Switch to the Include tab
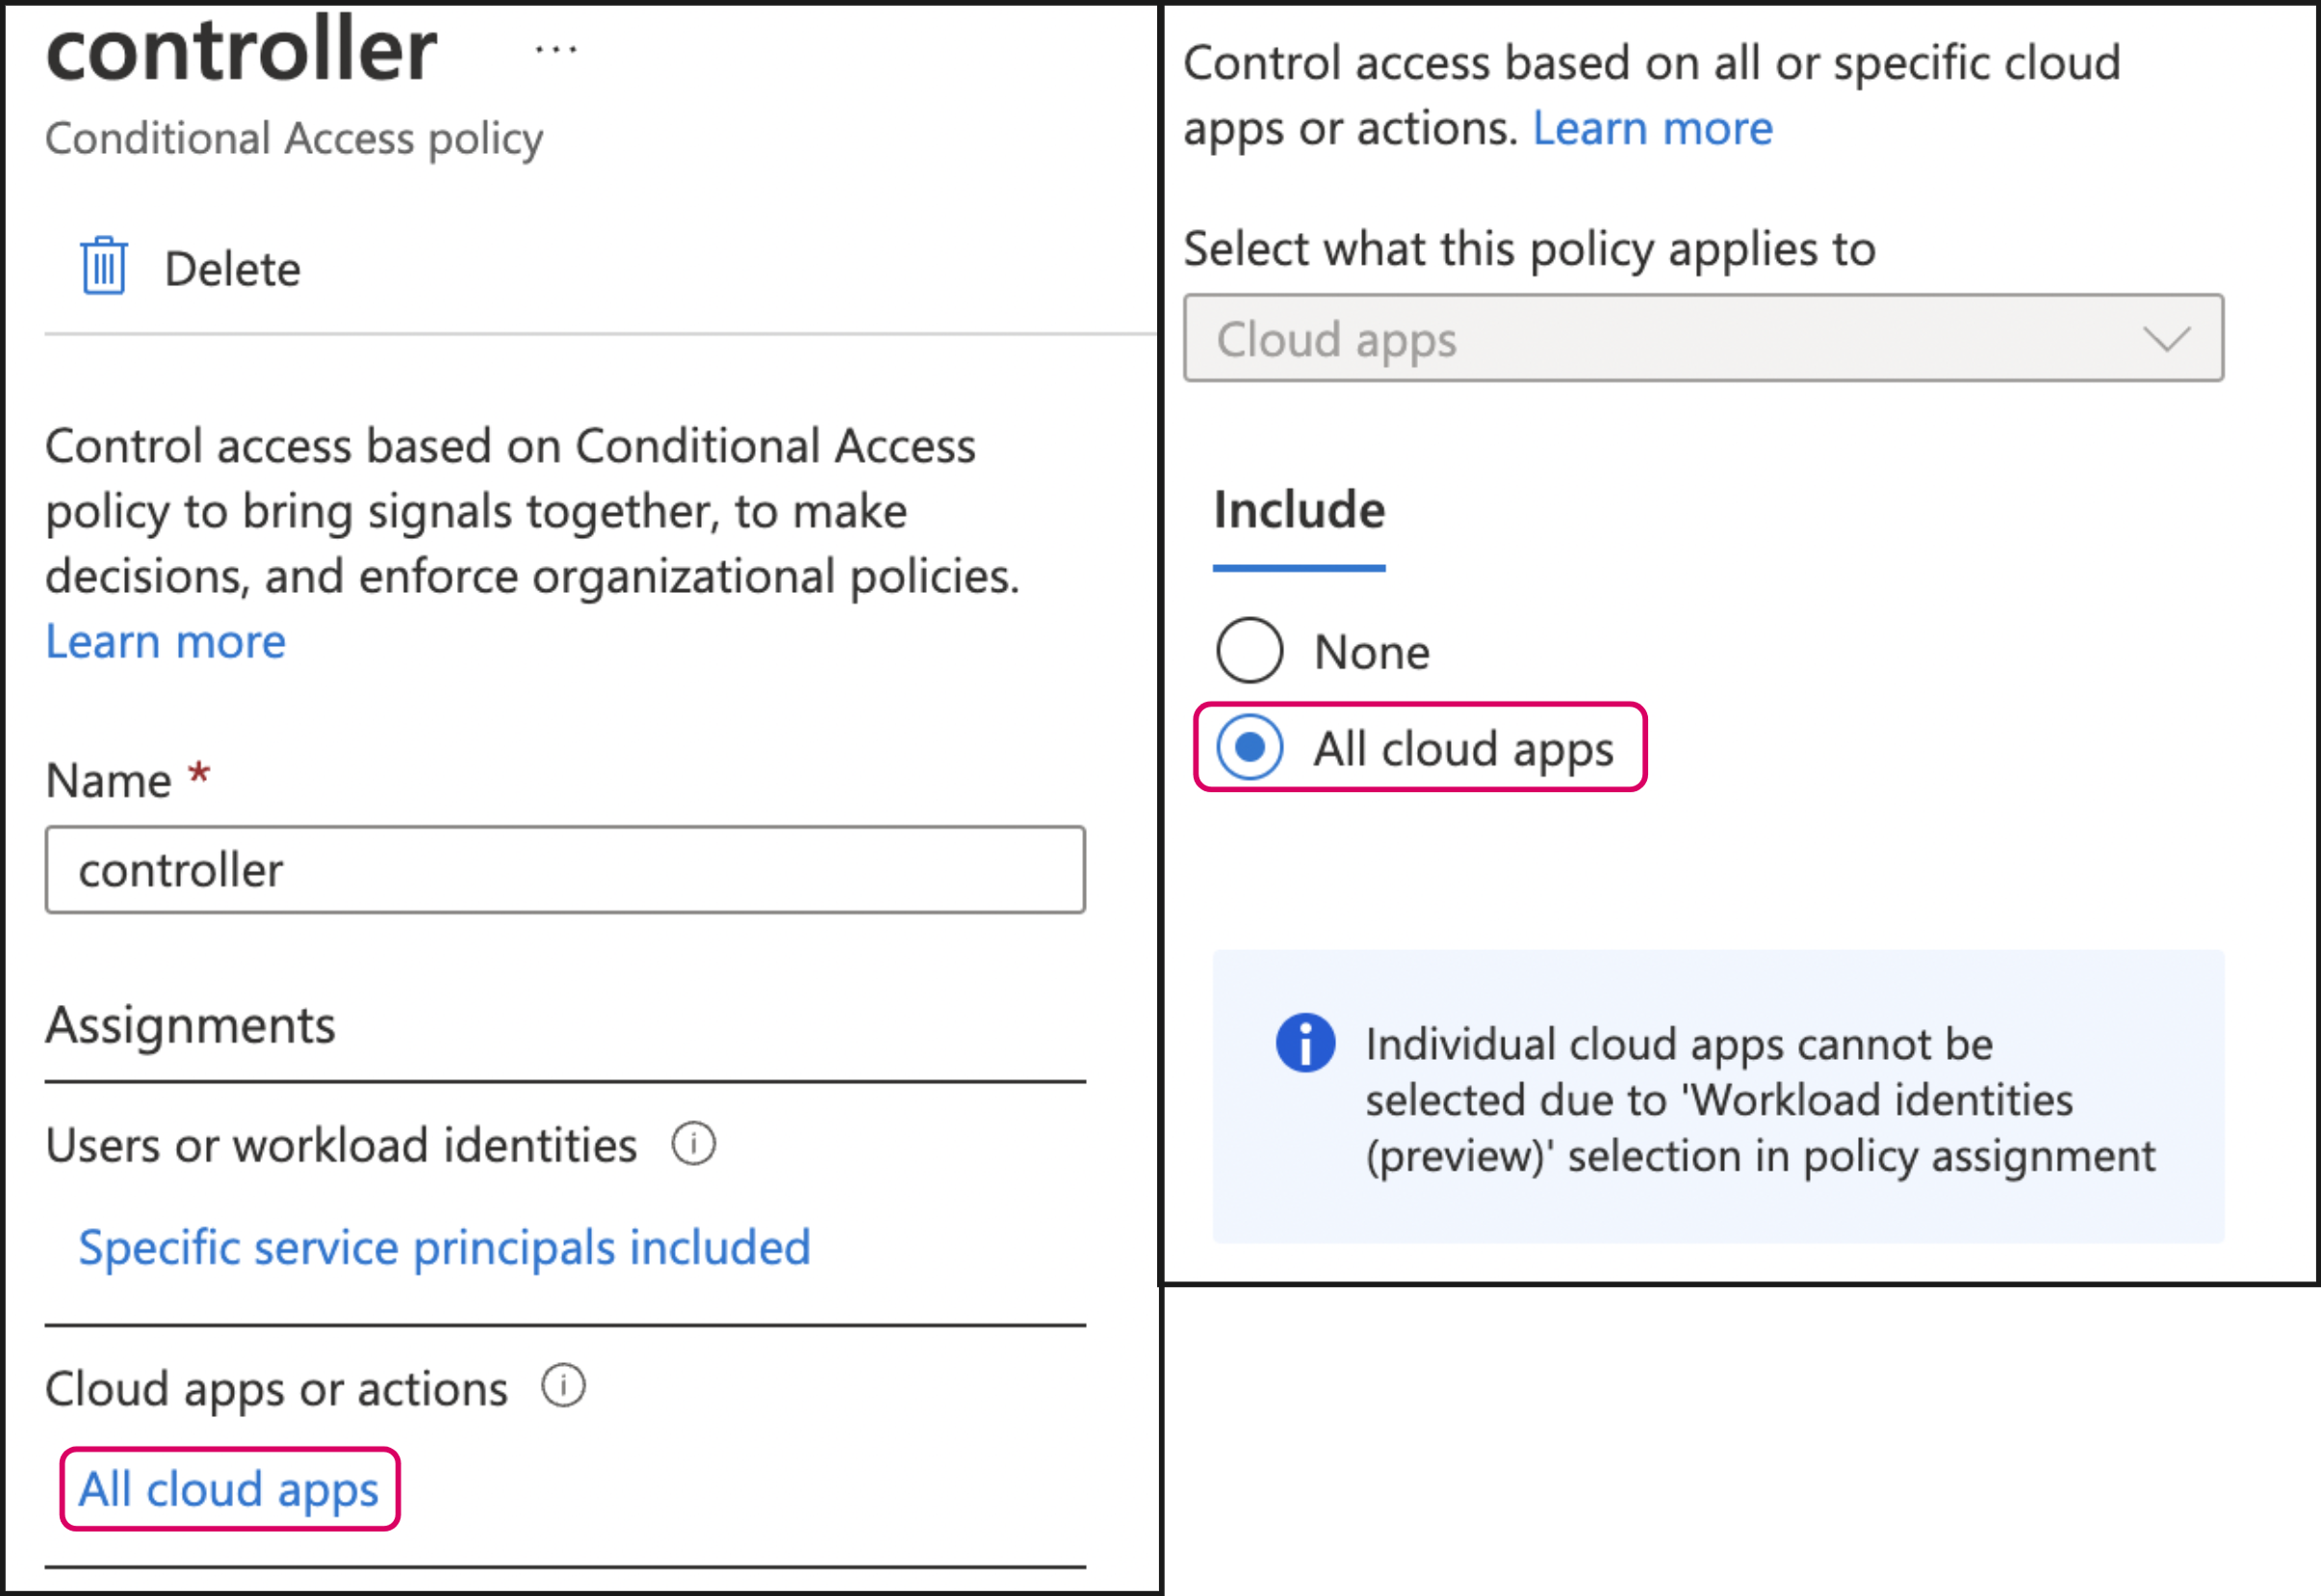The image size is (2321, 1596). pyautogui.click(x=1299, y=511)
